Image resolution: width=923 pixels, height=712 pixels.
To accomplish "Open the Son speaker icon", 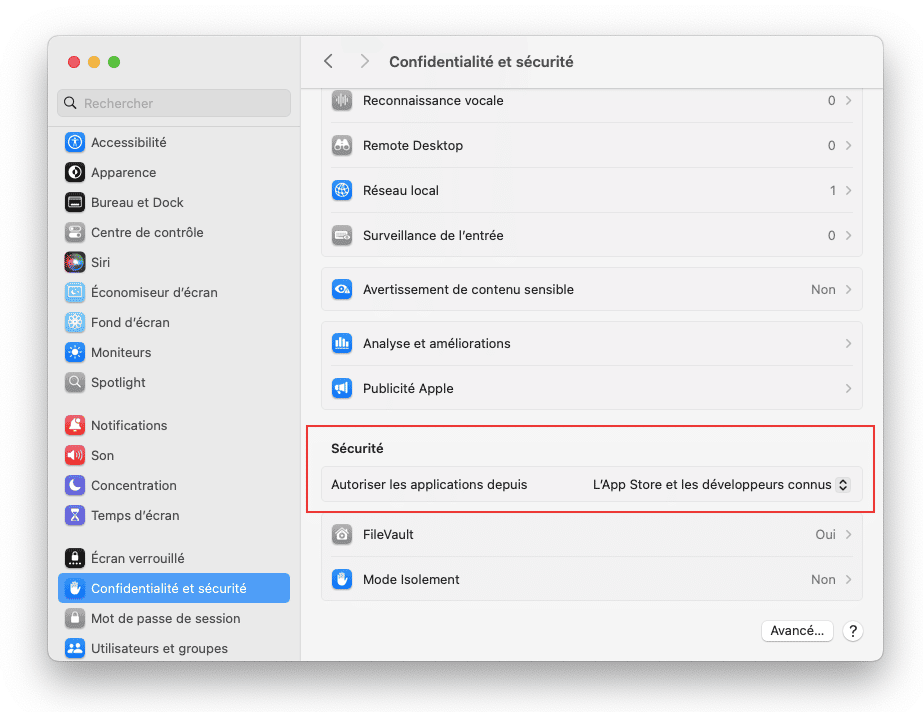I will click(75, 455).
